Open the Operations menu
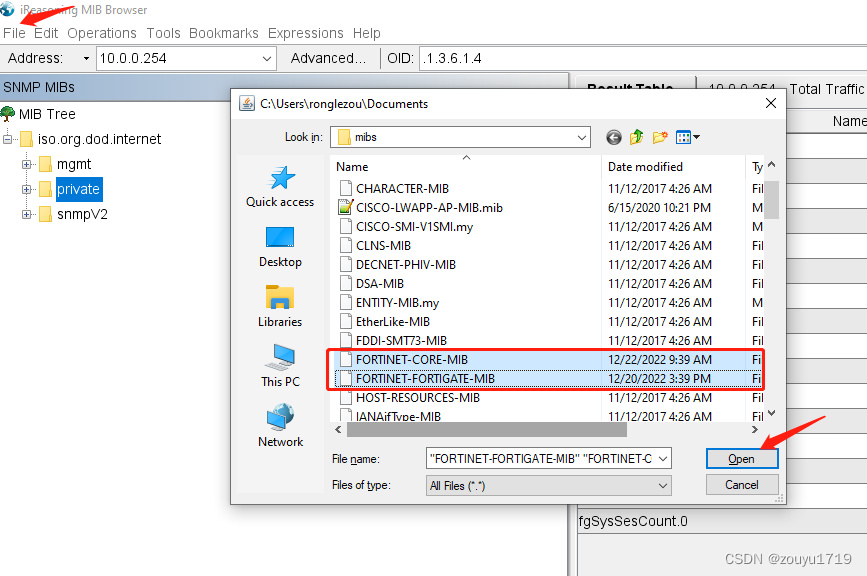Viewport: 867px width, 576px height. point(101,33)
